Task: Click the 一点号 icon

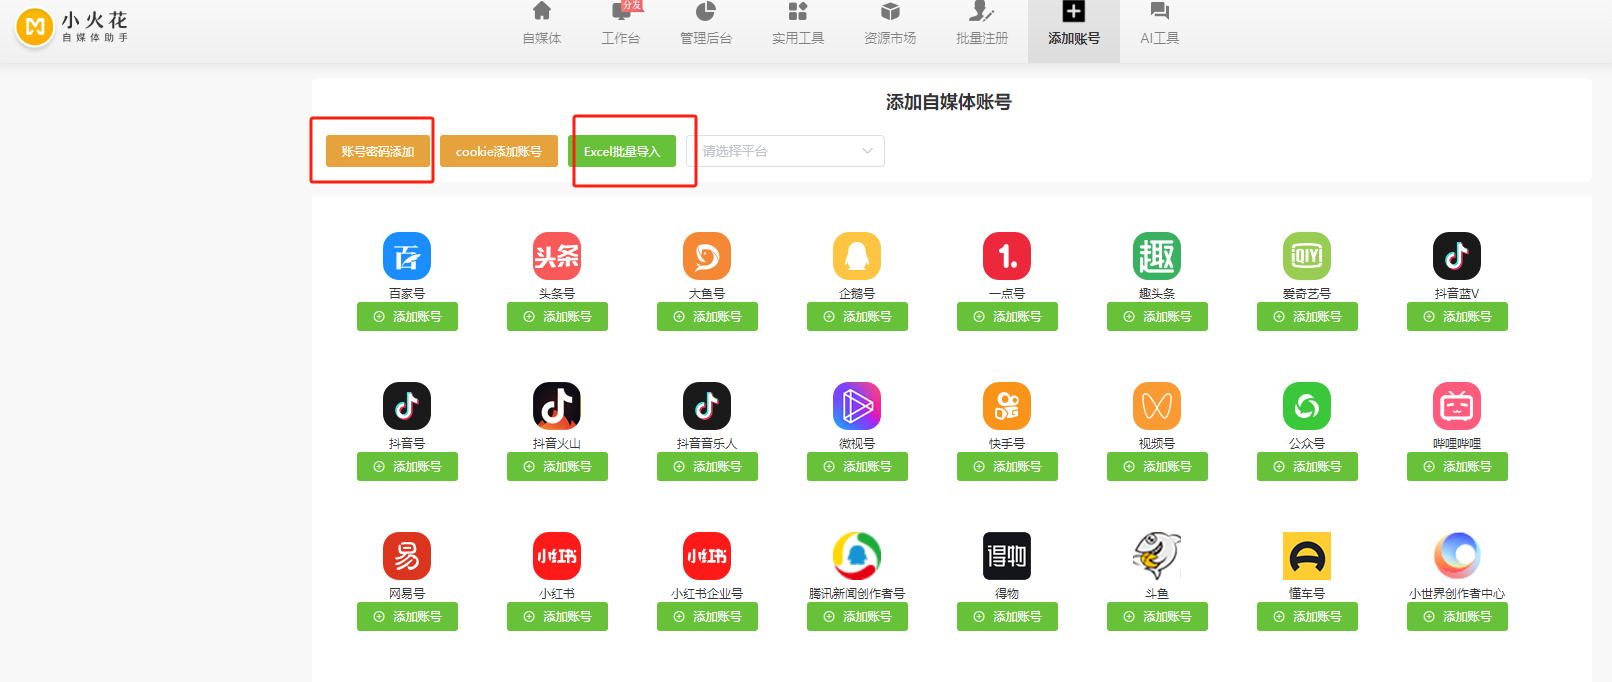Action: pos(1007,256)
